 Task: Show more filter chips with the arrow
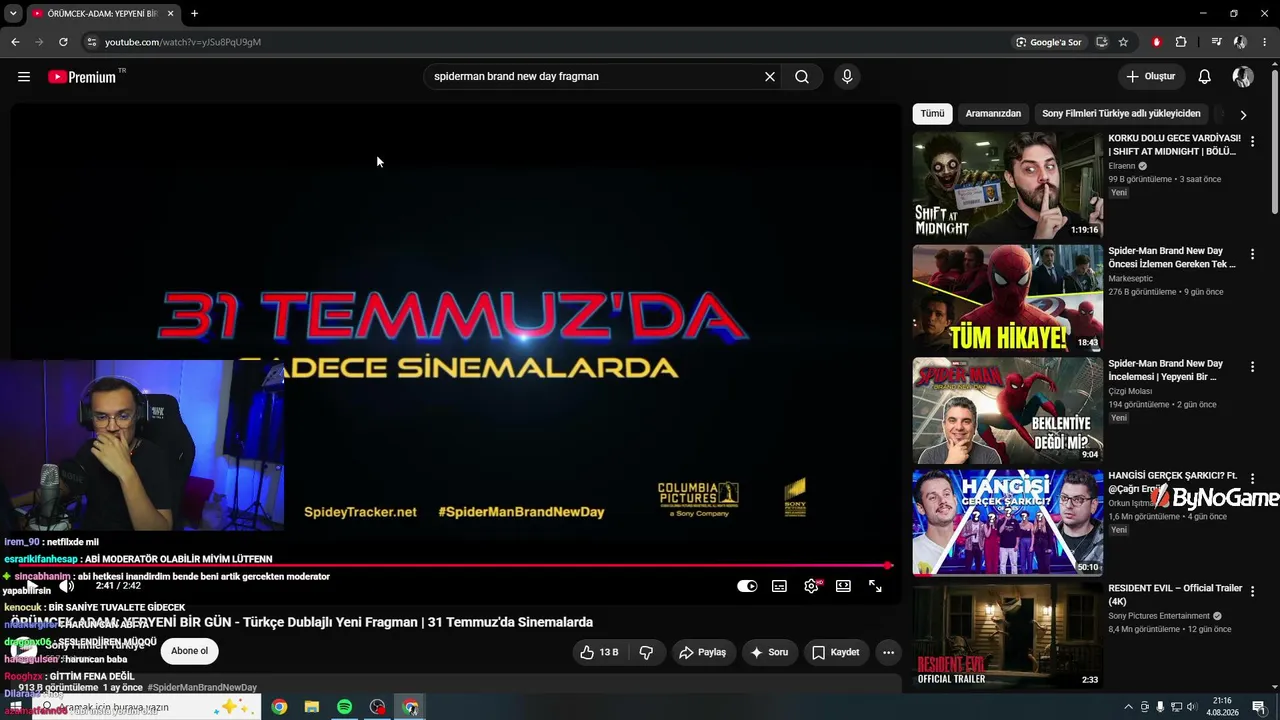pyautogui.click(x=1243, y=115)
